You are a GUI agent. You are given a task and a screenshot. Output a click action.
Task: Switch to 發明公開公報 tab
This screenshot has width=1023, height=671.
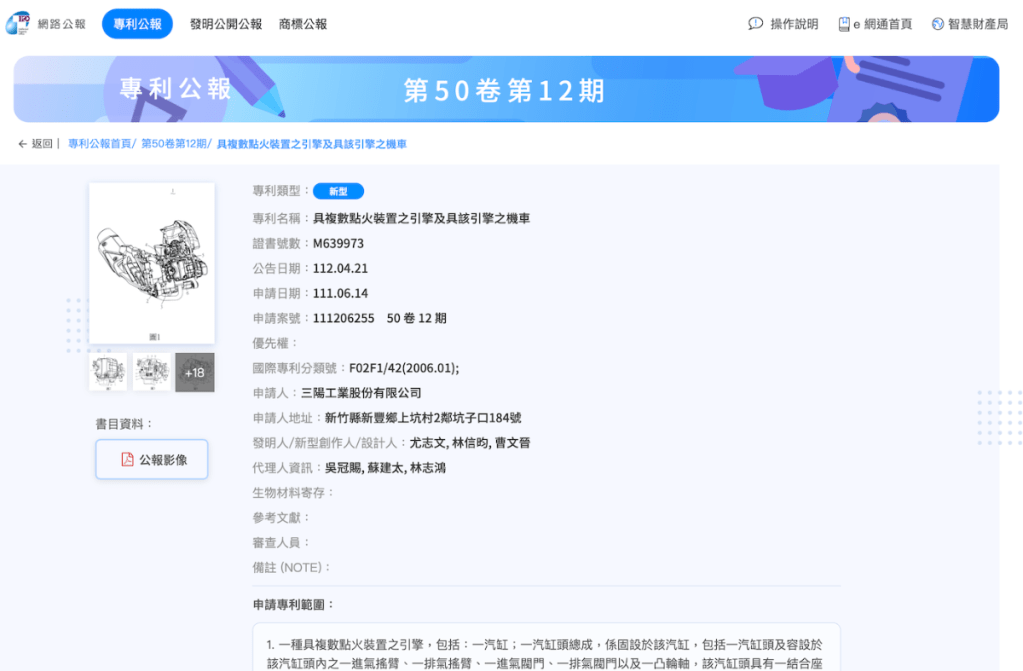click(x=226, y=24)
